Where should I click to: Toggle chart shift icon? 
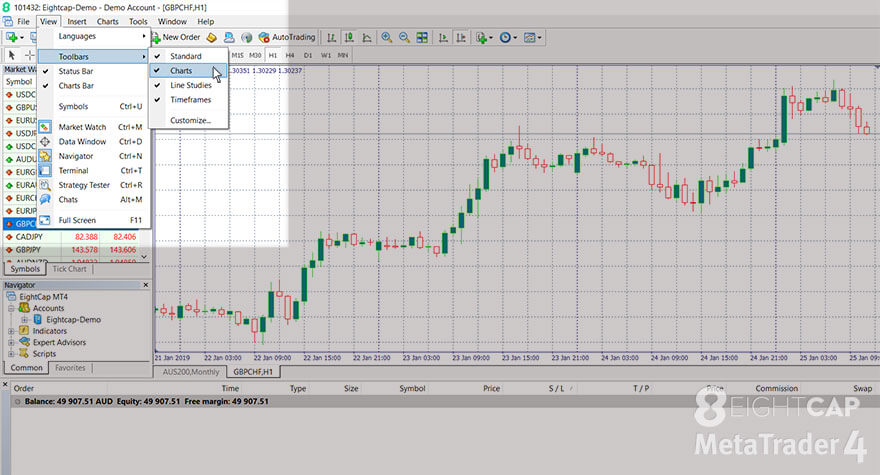pyautogui.click(x=461, y=37)
